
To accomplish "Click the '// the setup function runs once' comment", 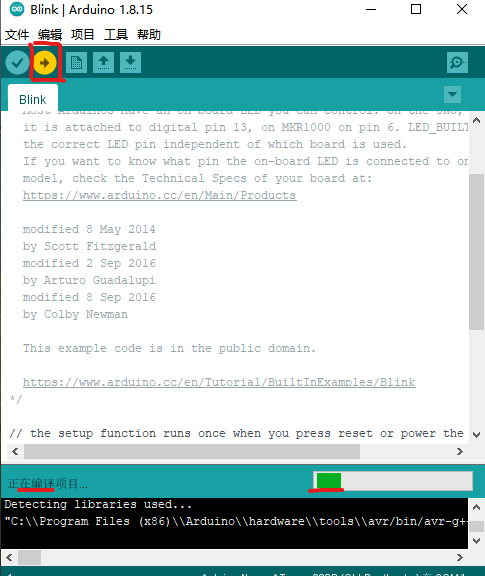I will click(236, 433).
